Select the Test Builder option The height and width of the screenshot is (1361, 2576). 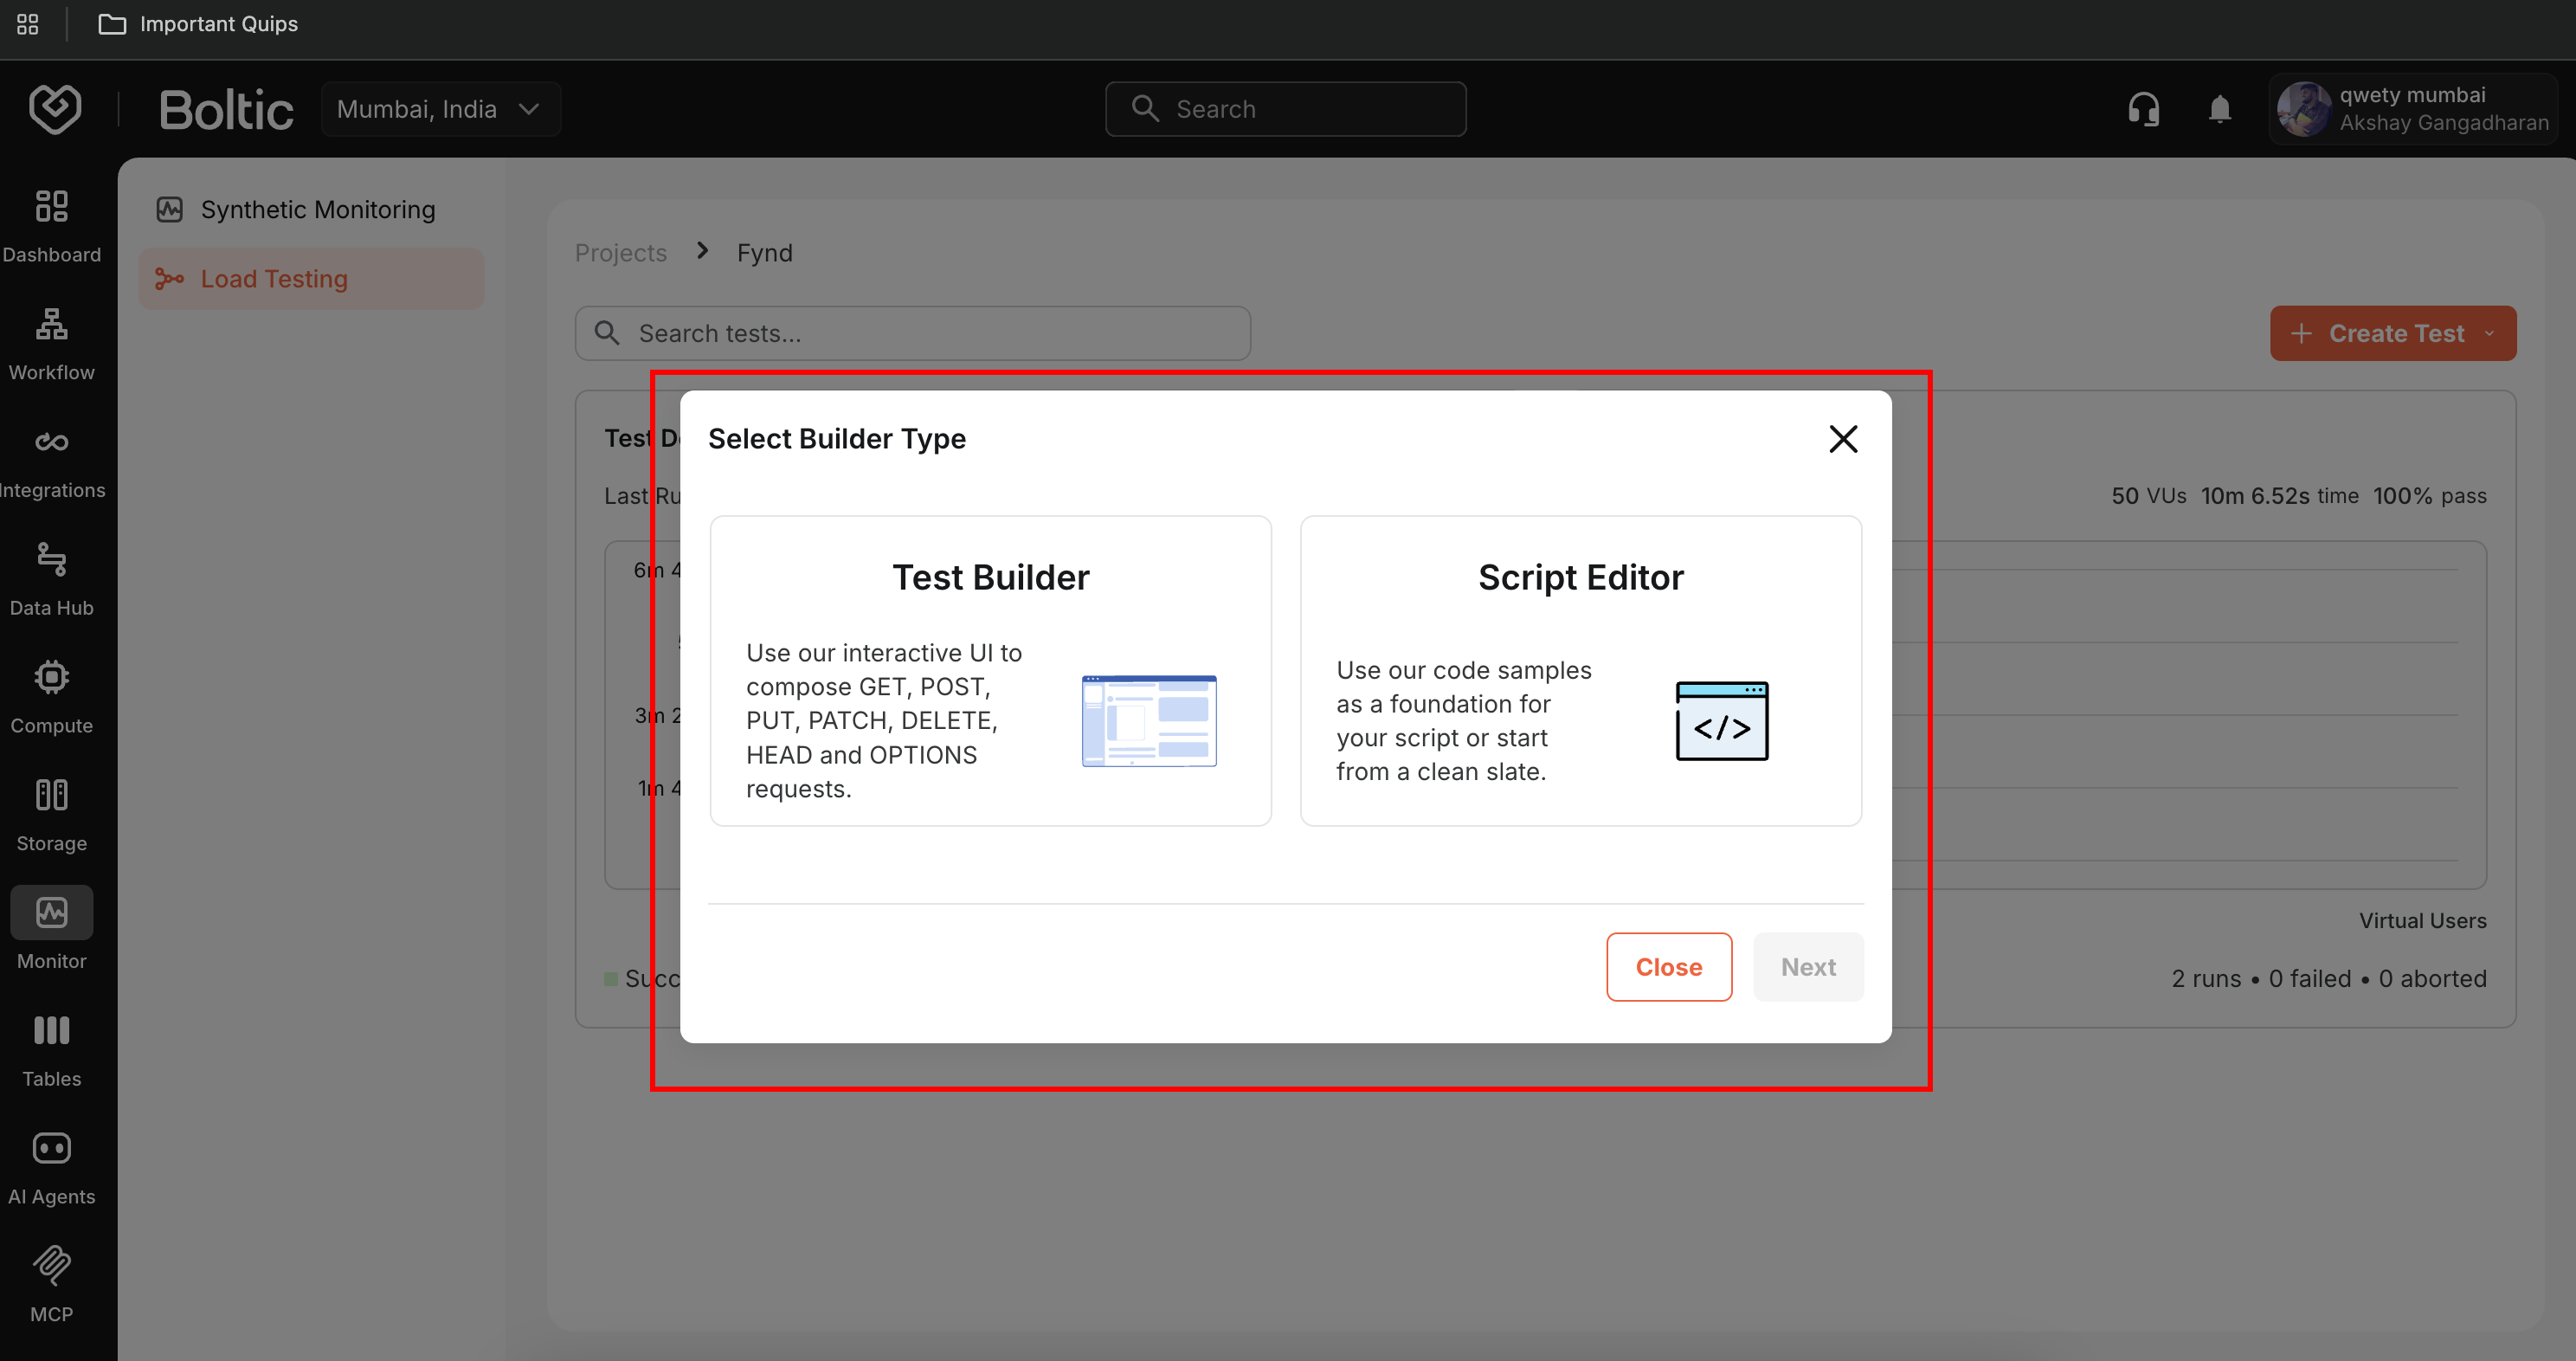[x=989, y=670]
